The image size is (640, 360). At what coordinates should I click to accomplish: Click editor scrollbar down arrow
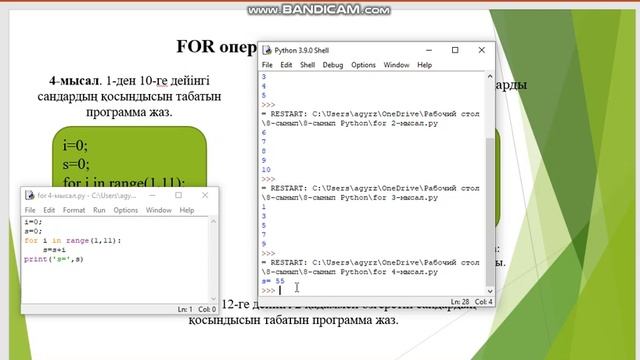tap(213, 300)
